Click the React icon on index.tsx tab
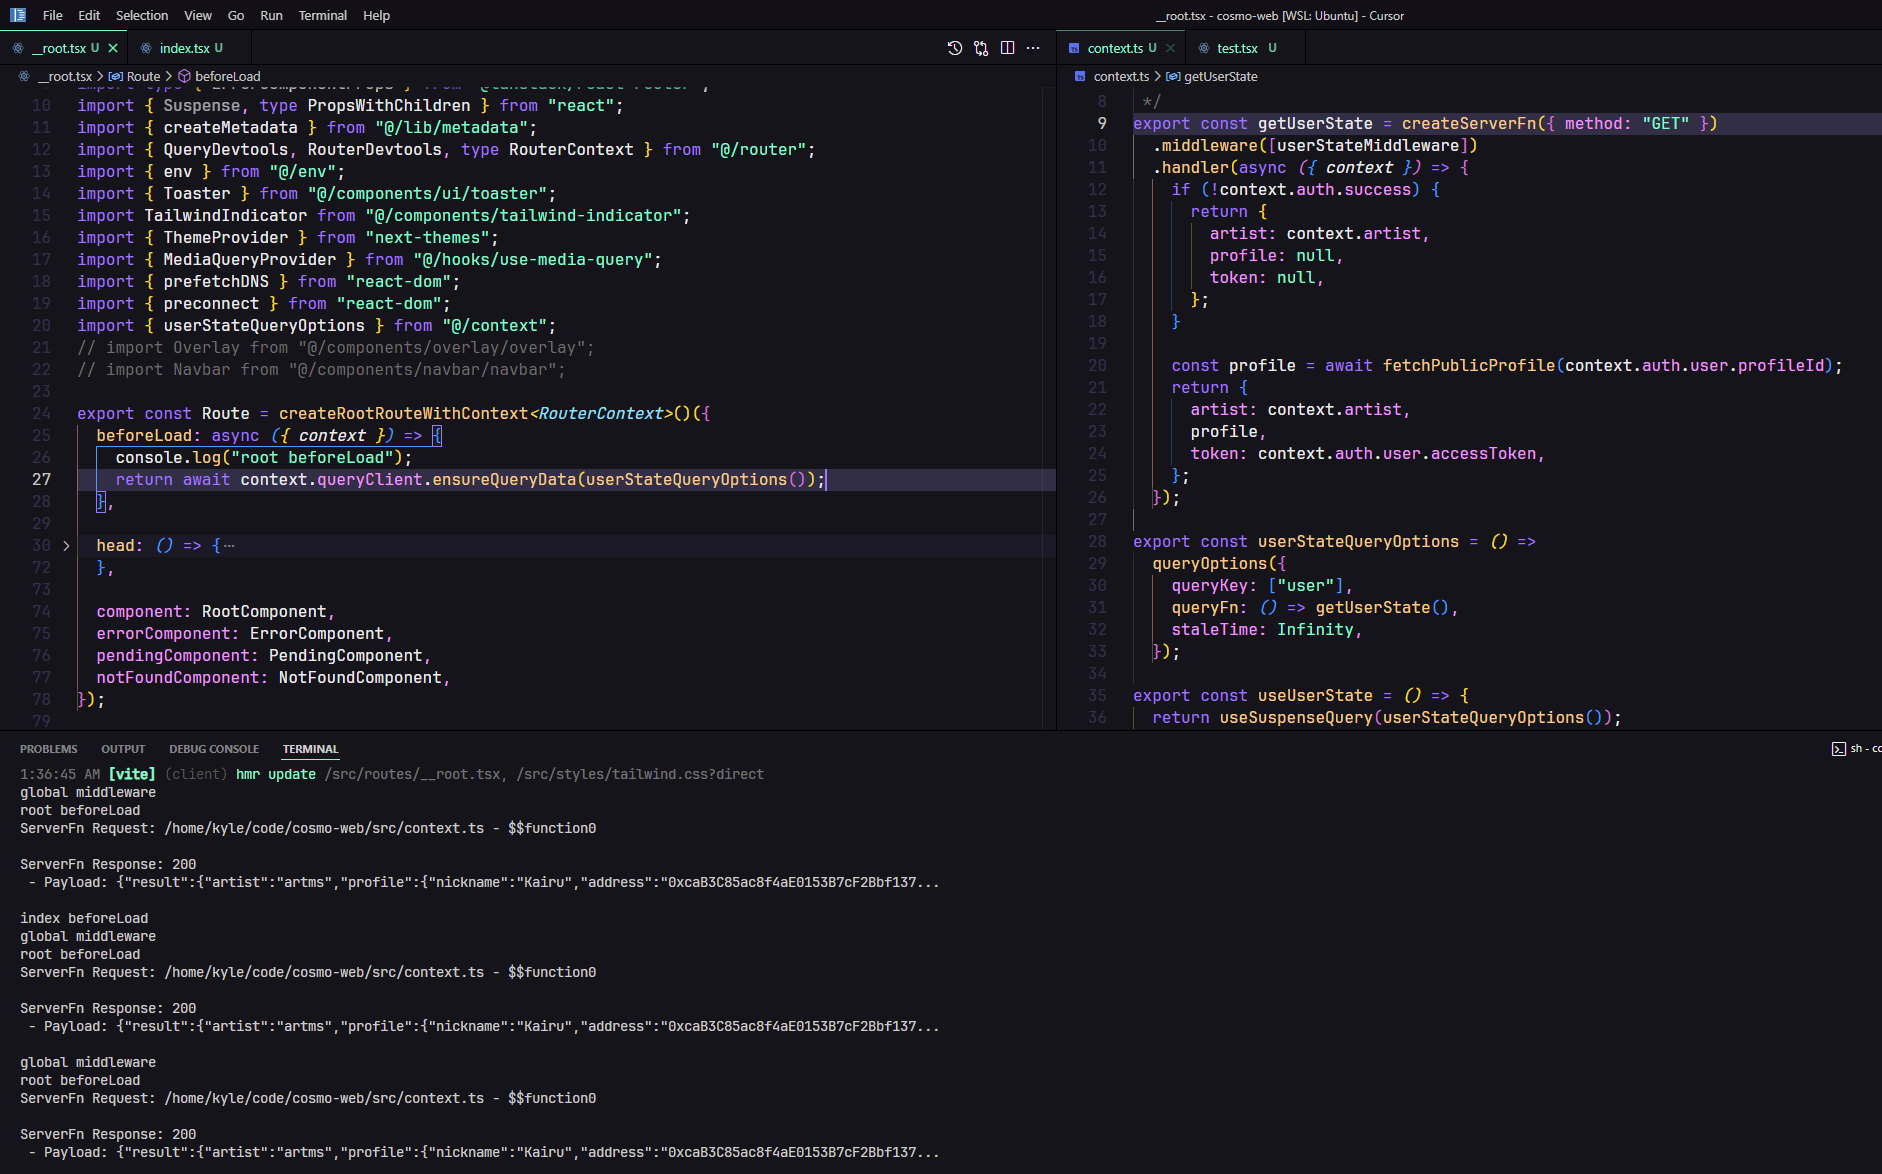Screen dimensions: 1882x1174 click(x=146, y=48)
